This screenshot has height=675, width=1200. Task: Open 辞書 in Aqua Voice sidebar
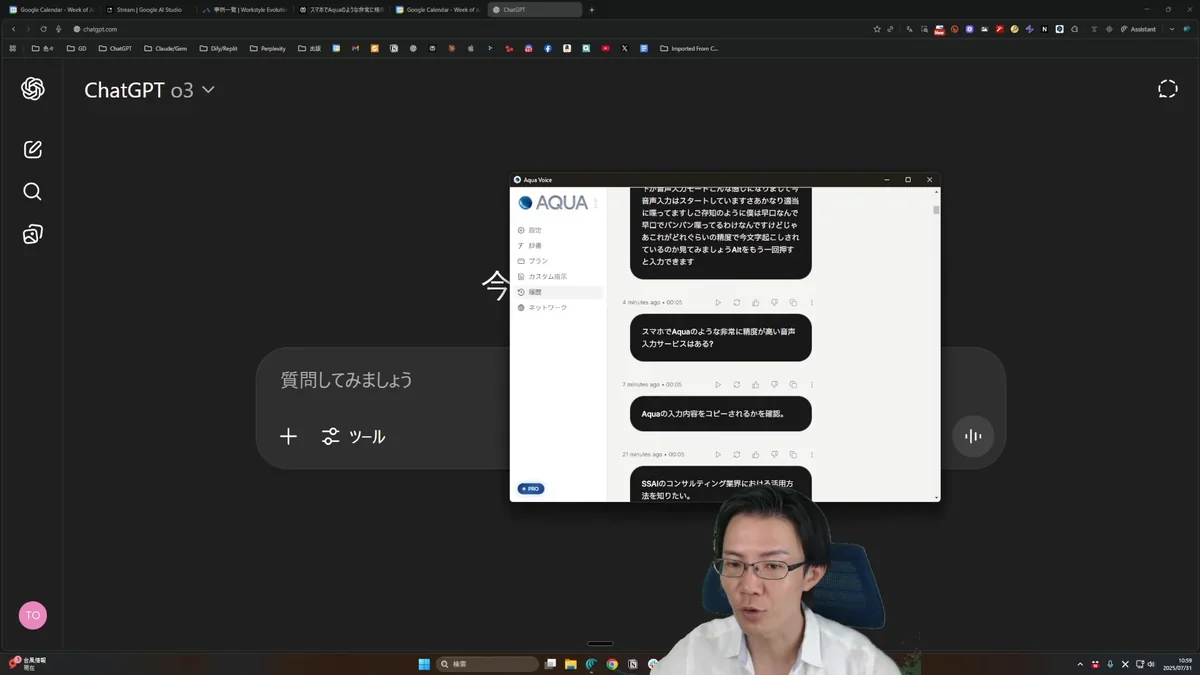click(560, 246)
